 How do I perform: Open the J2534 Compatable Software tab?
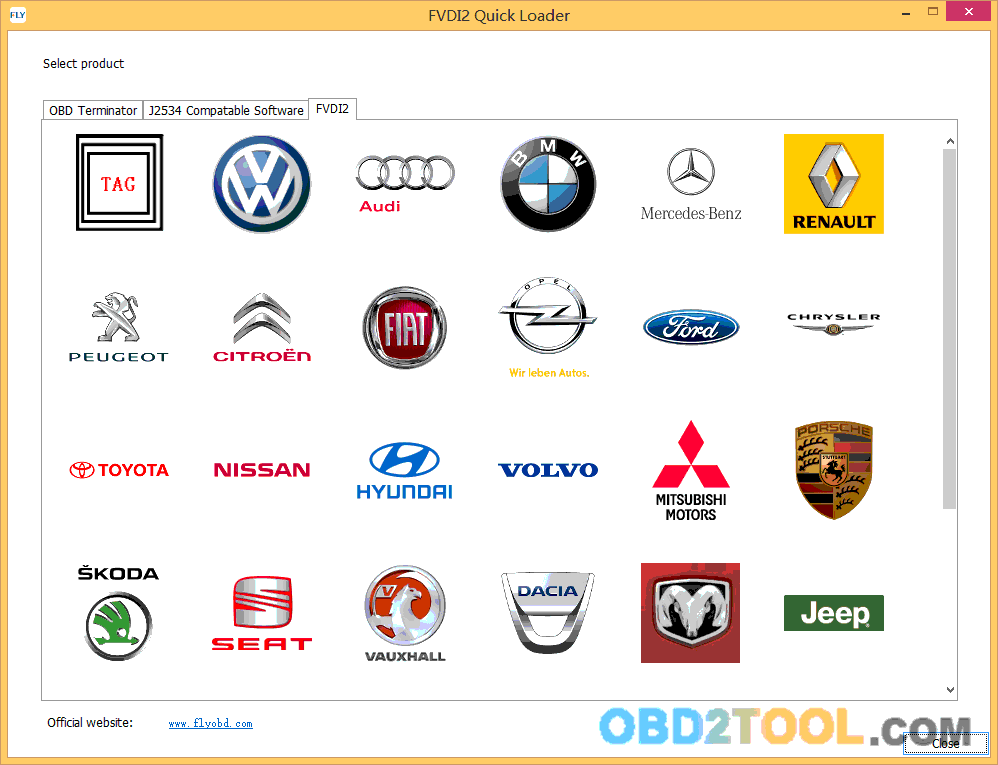coord(226,110)
